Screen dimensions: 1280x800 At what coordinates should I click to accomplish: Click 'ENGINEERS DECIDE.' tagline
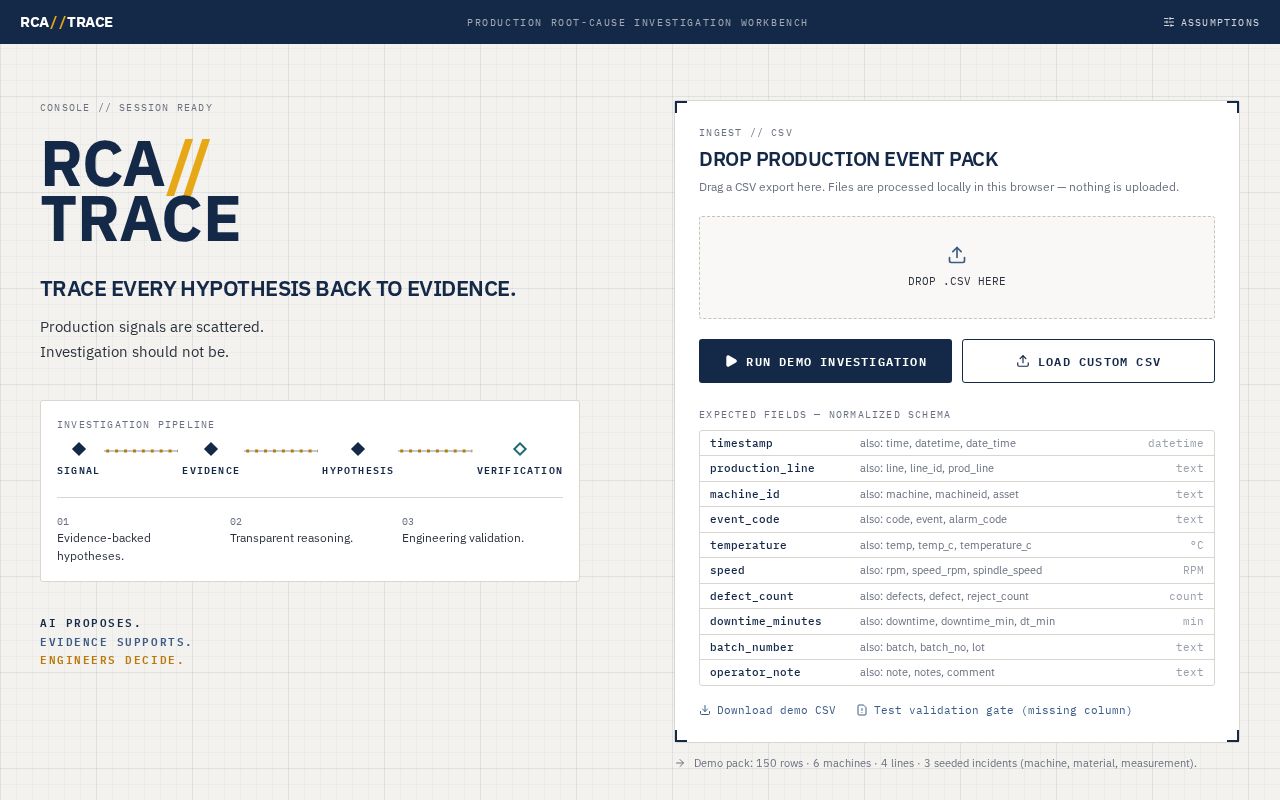pyautogui.click(x=112, y=660)
